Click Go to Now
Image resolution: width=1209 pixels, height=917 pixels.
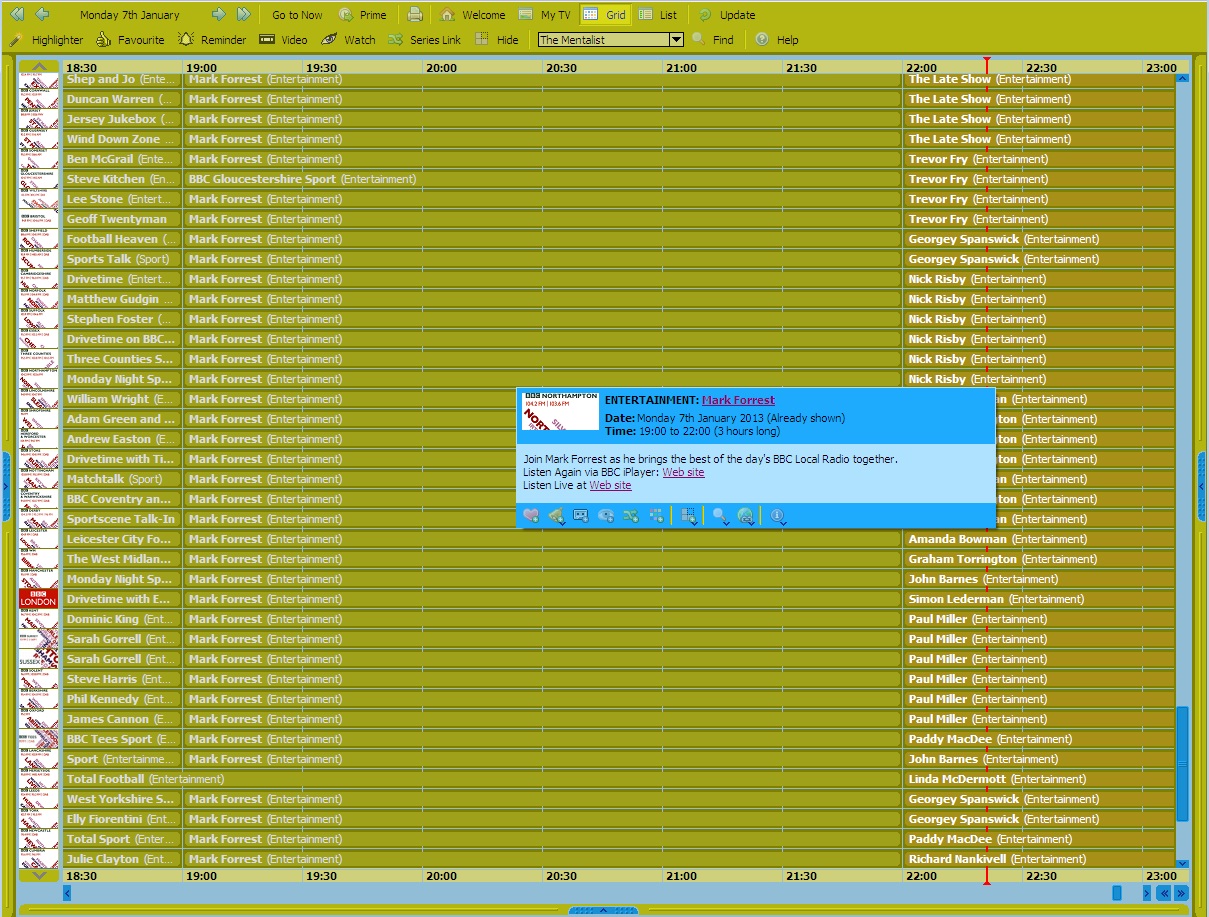pos(297,15)
